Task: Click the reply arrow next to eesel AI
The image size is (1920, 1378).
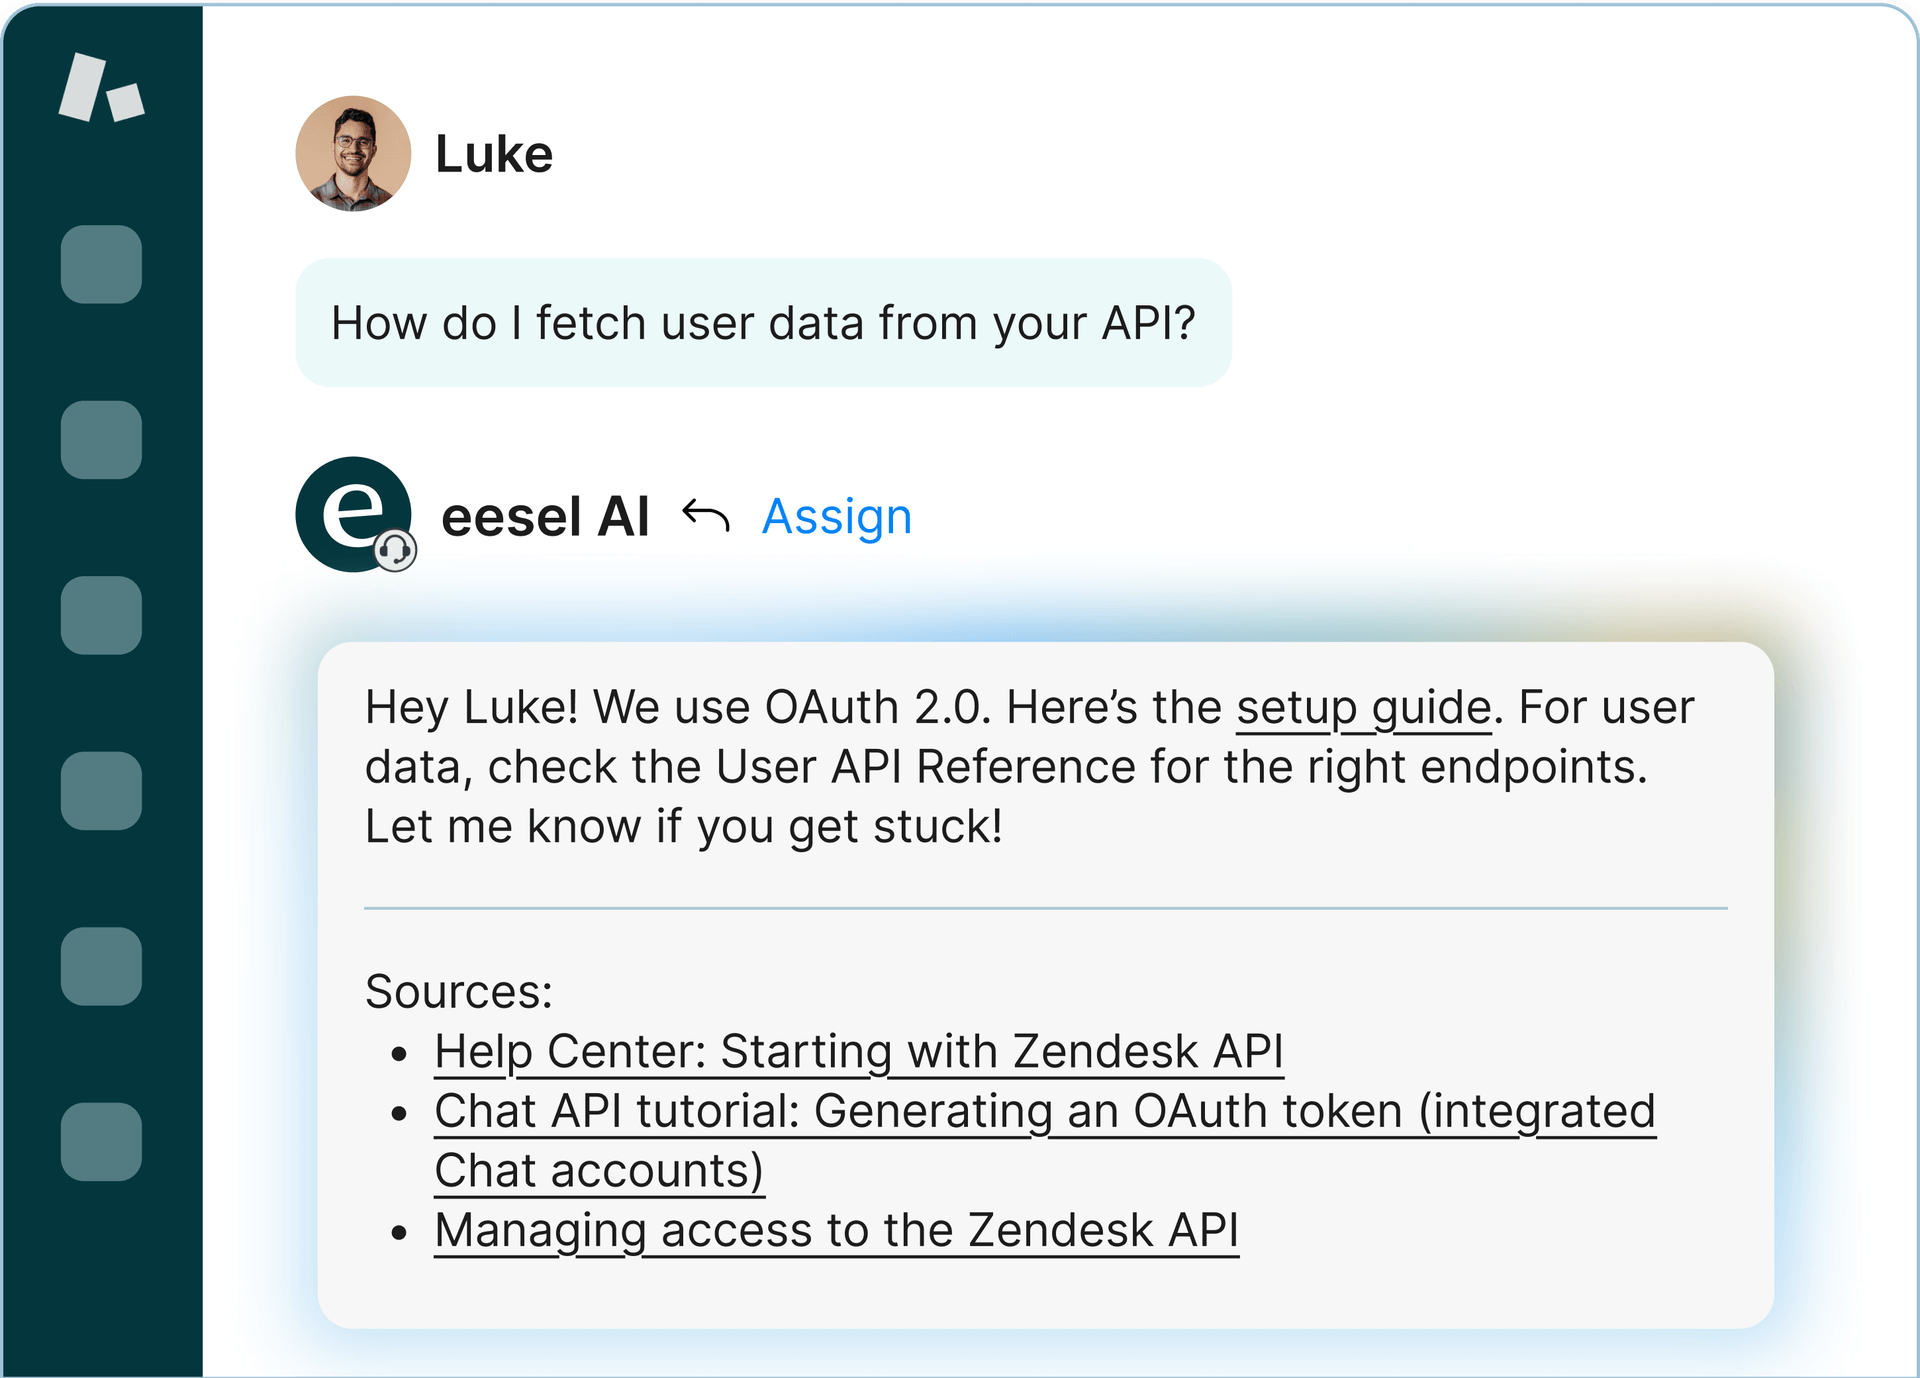Action: pyautogui.click(x=705, y=516)
